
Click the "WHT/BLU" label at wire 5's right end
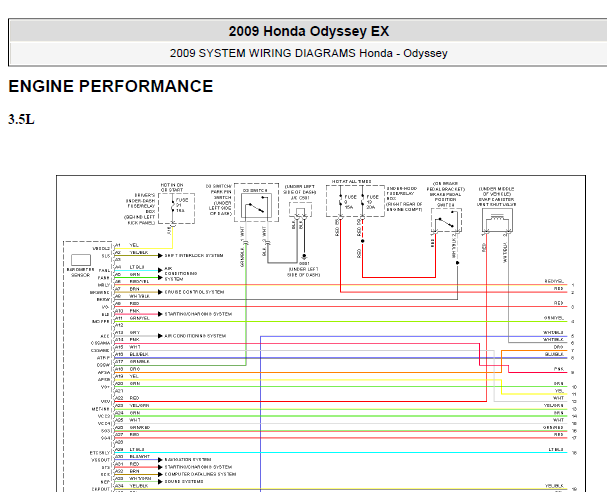pos(553,333)
